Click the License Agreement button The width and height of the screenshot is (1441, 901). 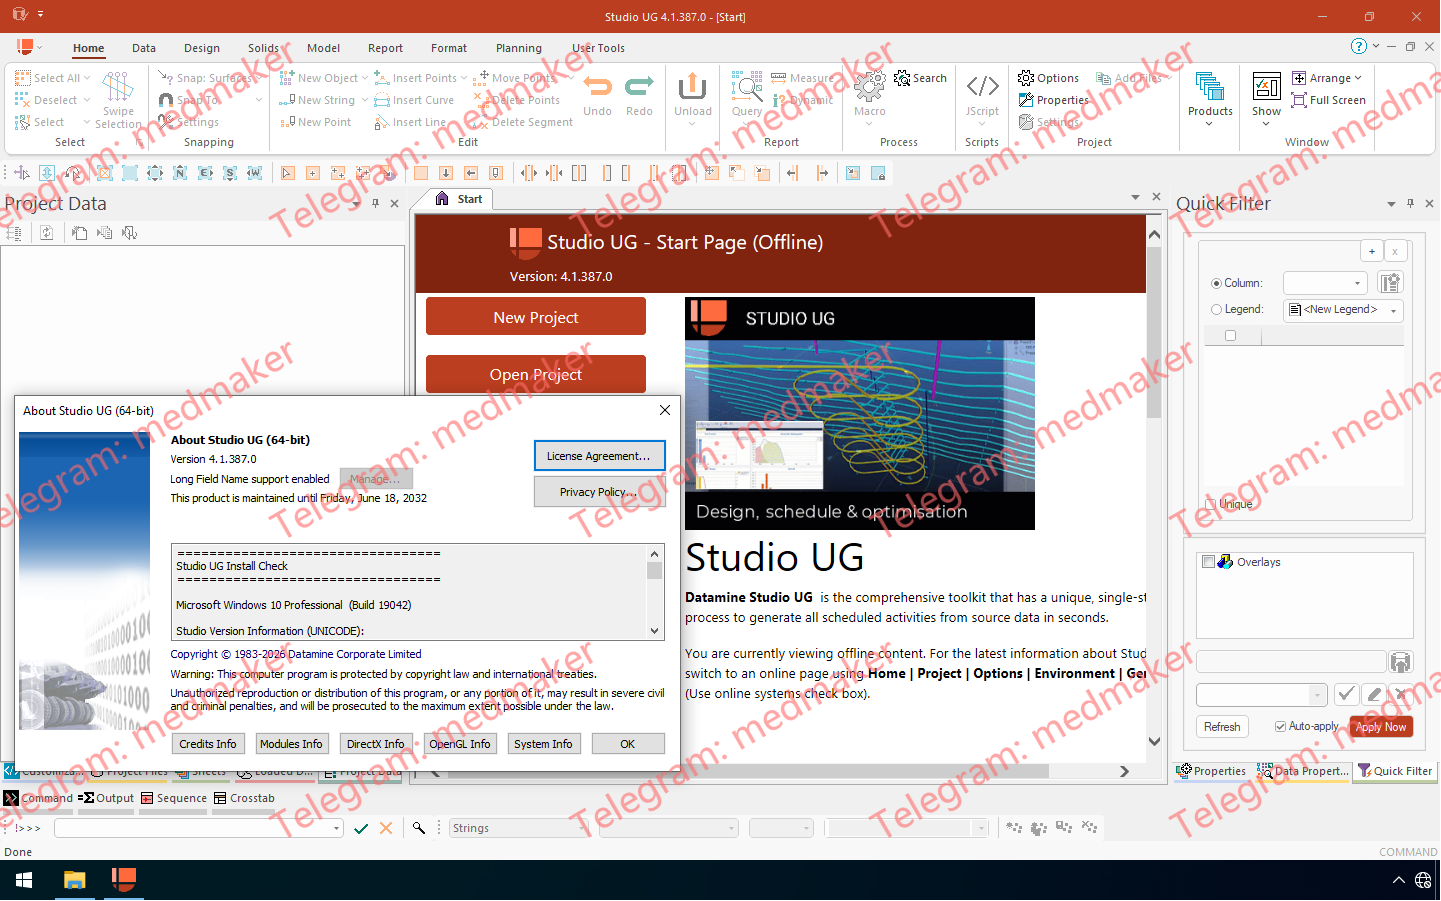click(x=599, y=455)
